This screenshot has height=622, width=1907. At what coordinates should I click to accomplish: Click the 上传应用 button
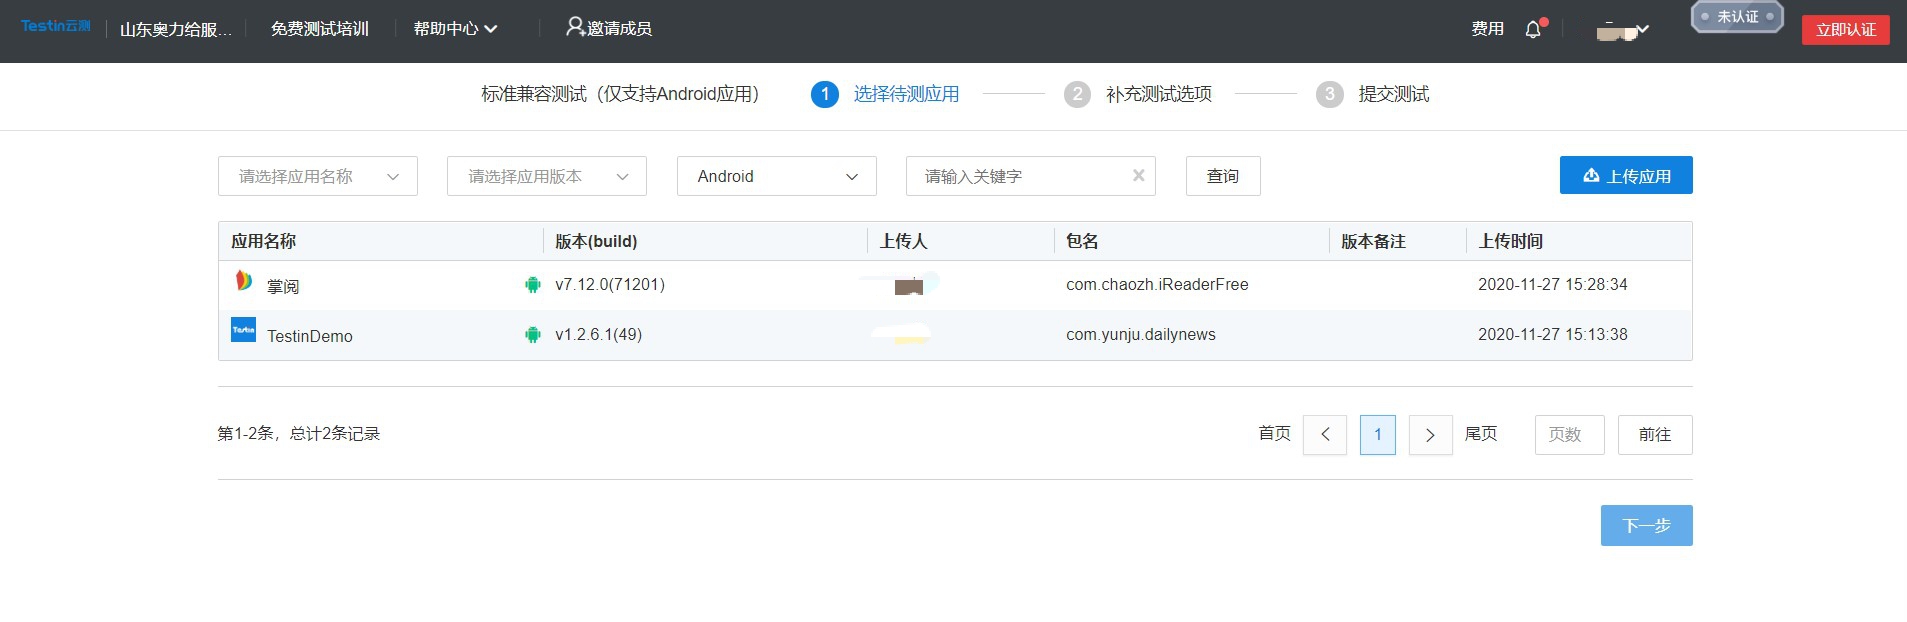click(1626, 175)
